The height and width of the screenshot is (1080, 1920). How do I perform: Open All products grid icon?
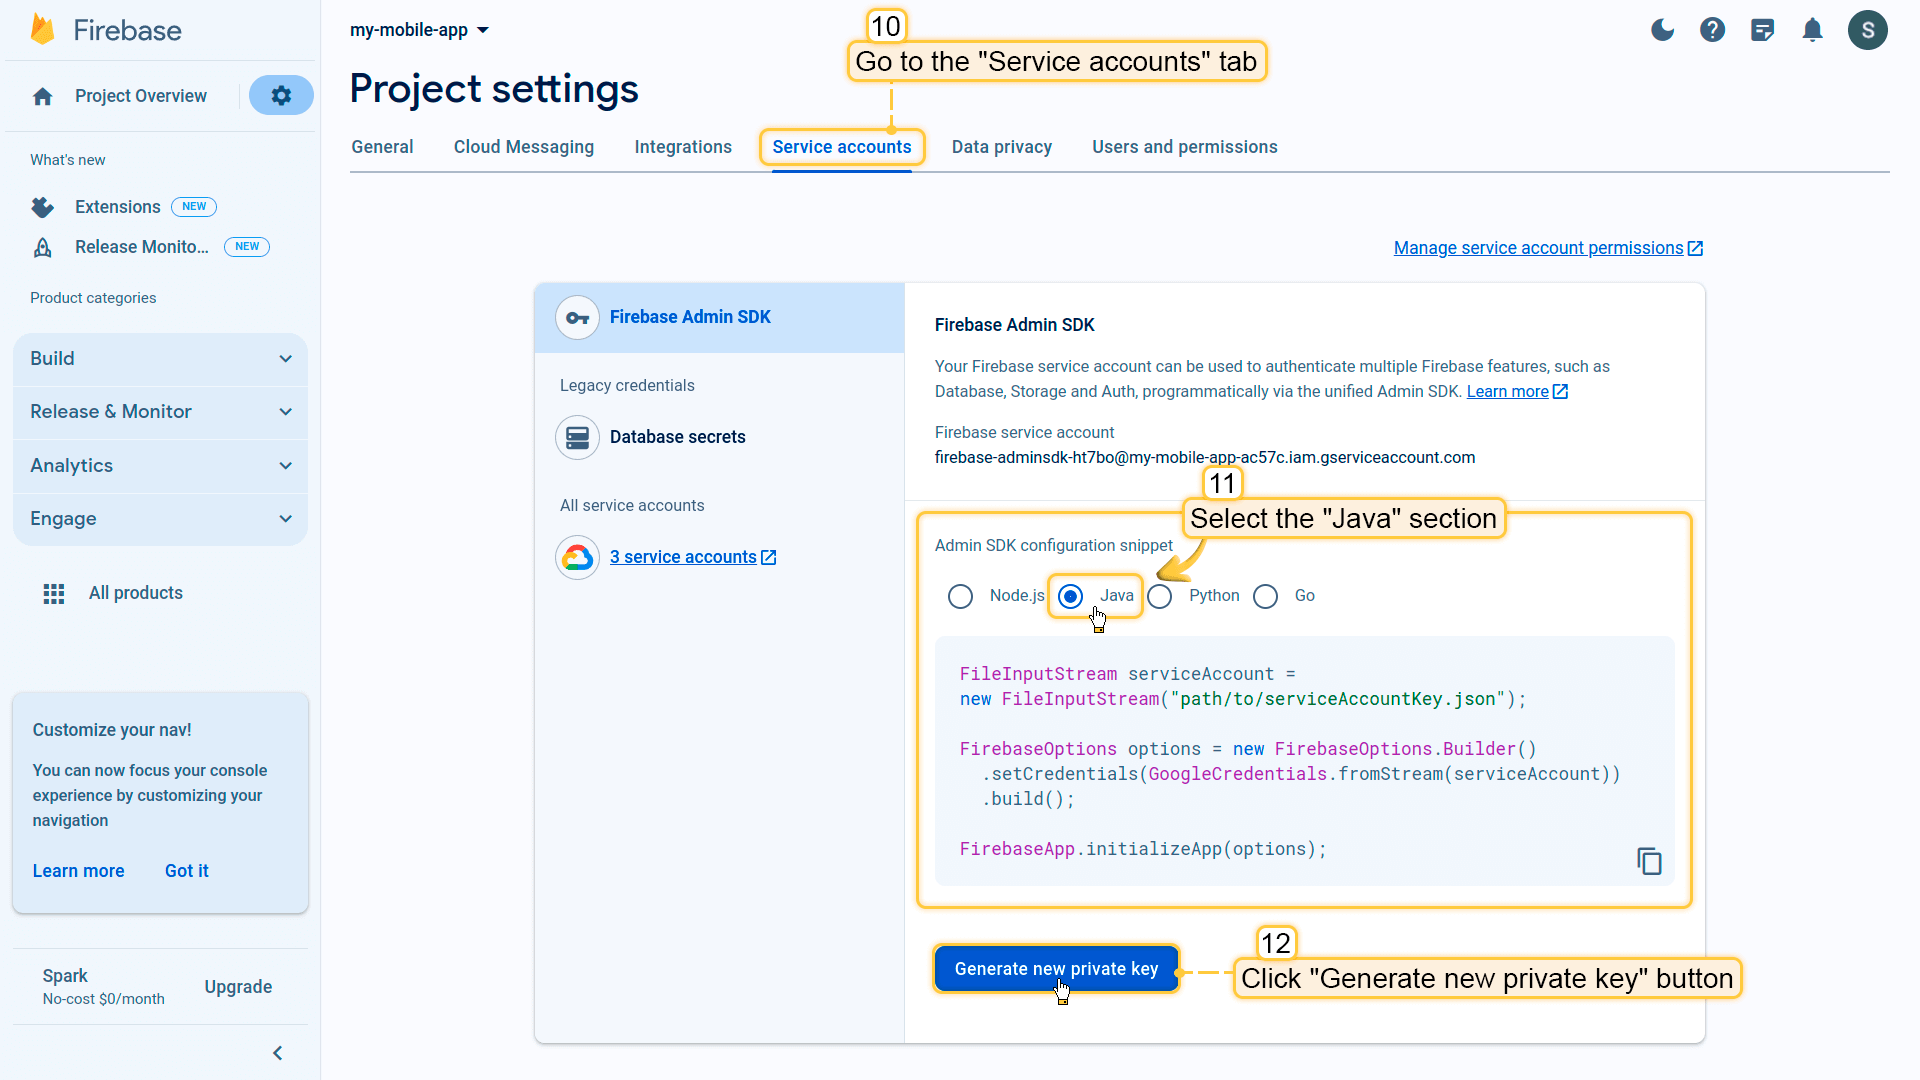(54, 594)
